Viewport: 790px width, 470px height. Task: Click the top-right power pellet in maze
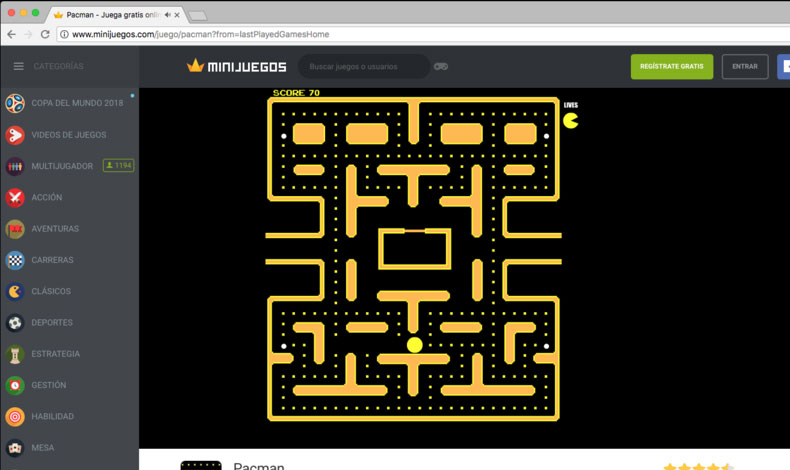pyautogui.click(x=546, y=136)
